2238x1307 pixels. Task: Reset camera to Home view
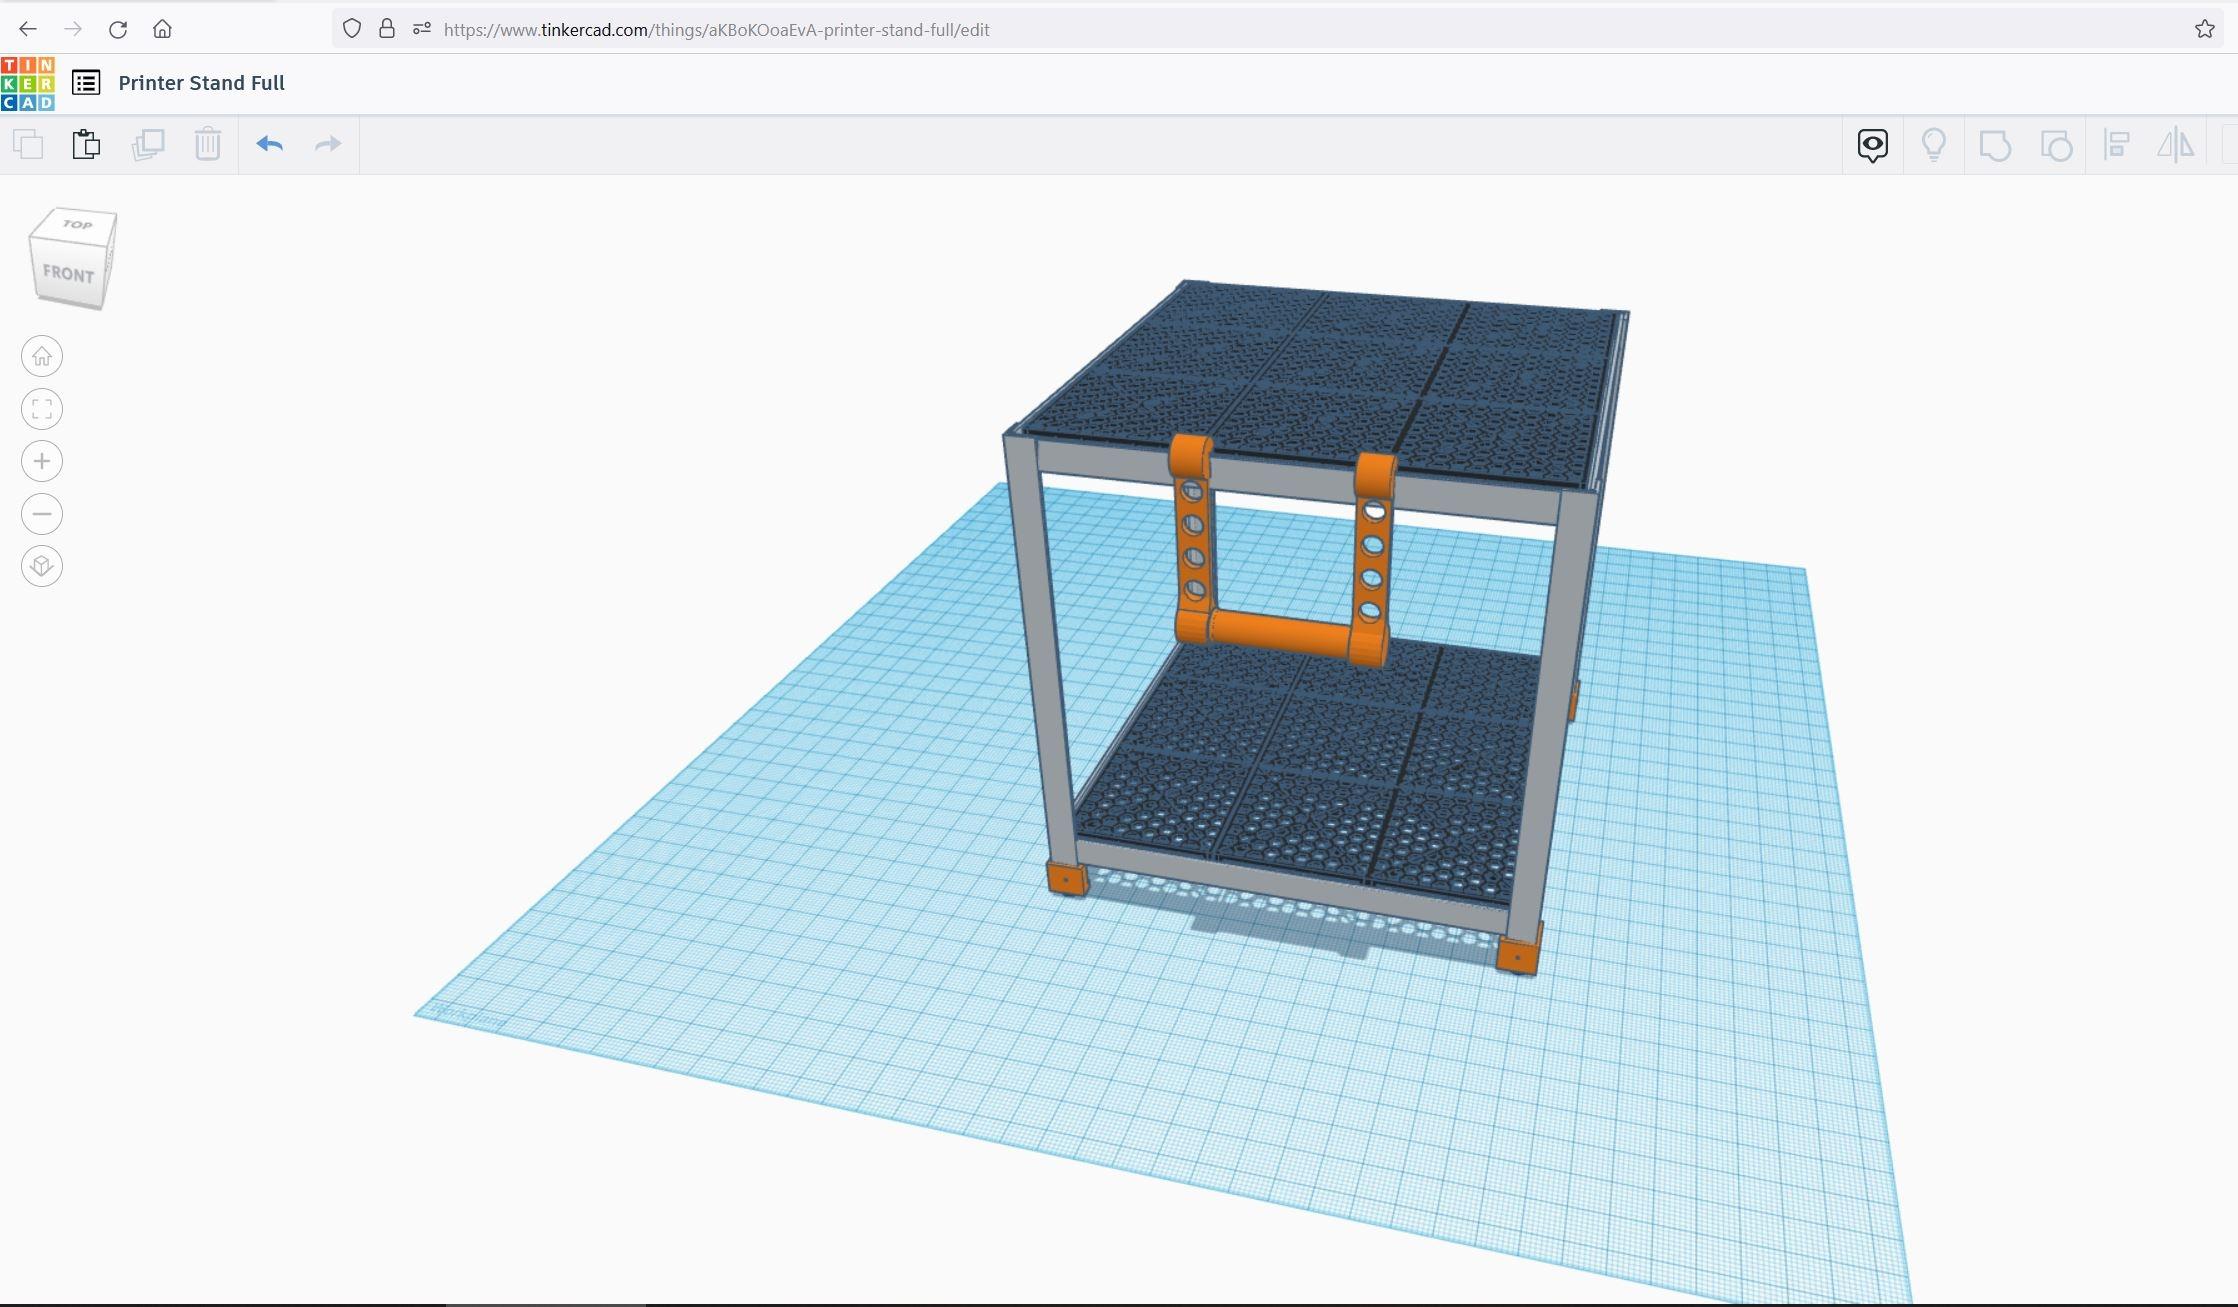(42, 356)
